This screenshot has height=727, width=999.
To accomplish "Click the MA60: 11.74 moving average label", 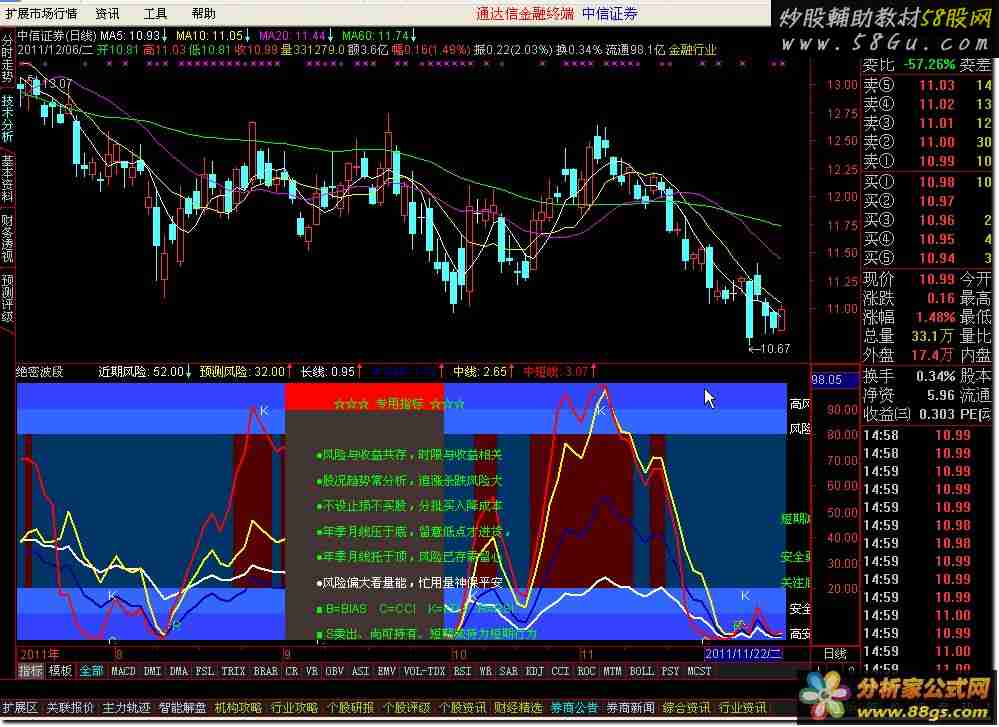I will click(379, 36).
